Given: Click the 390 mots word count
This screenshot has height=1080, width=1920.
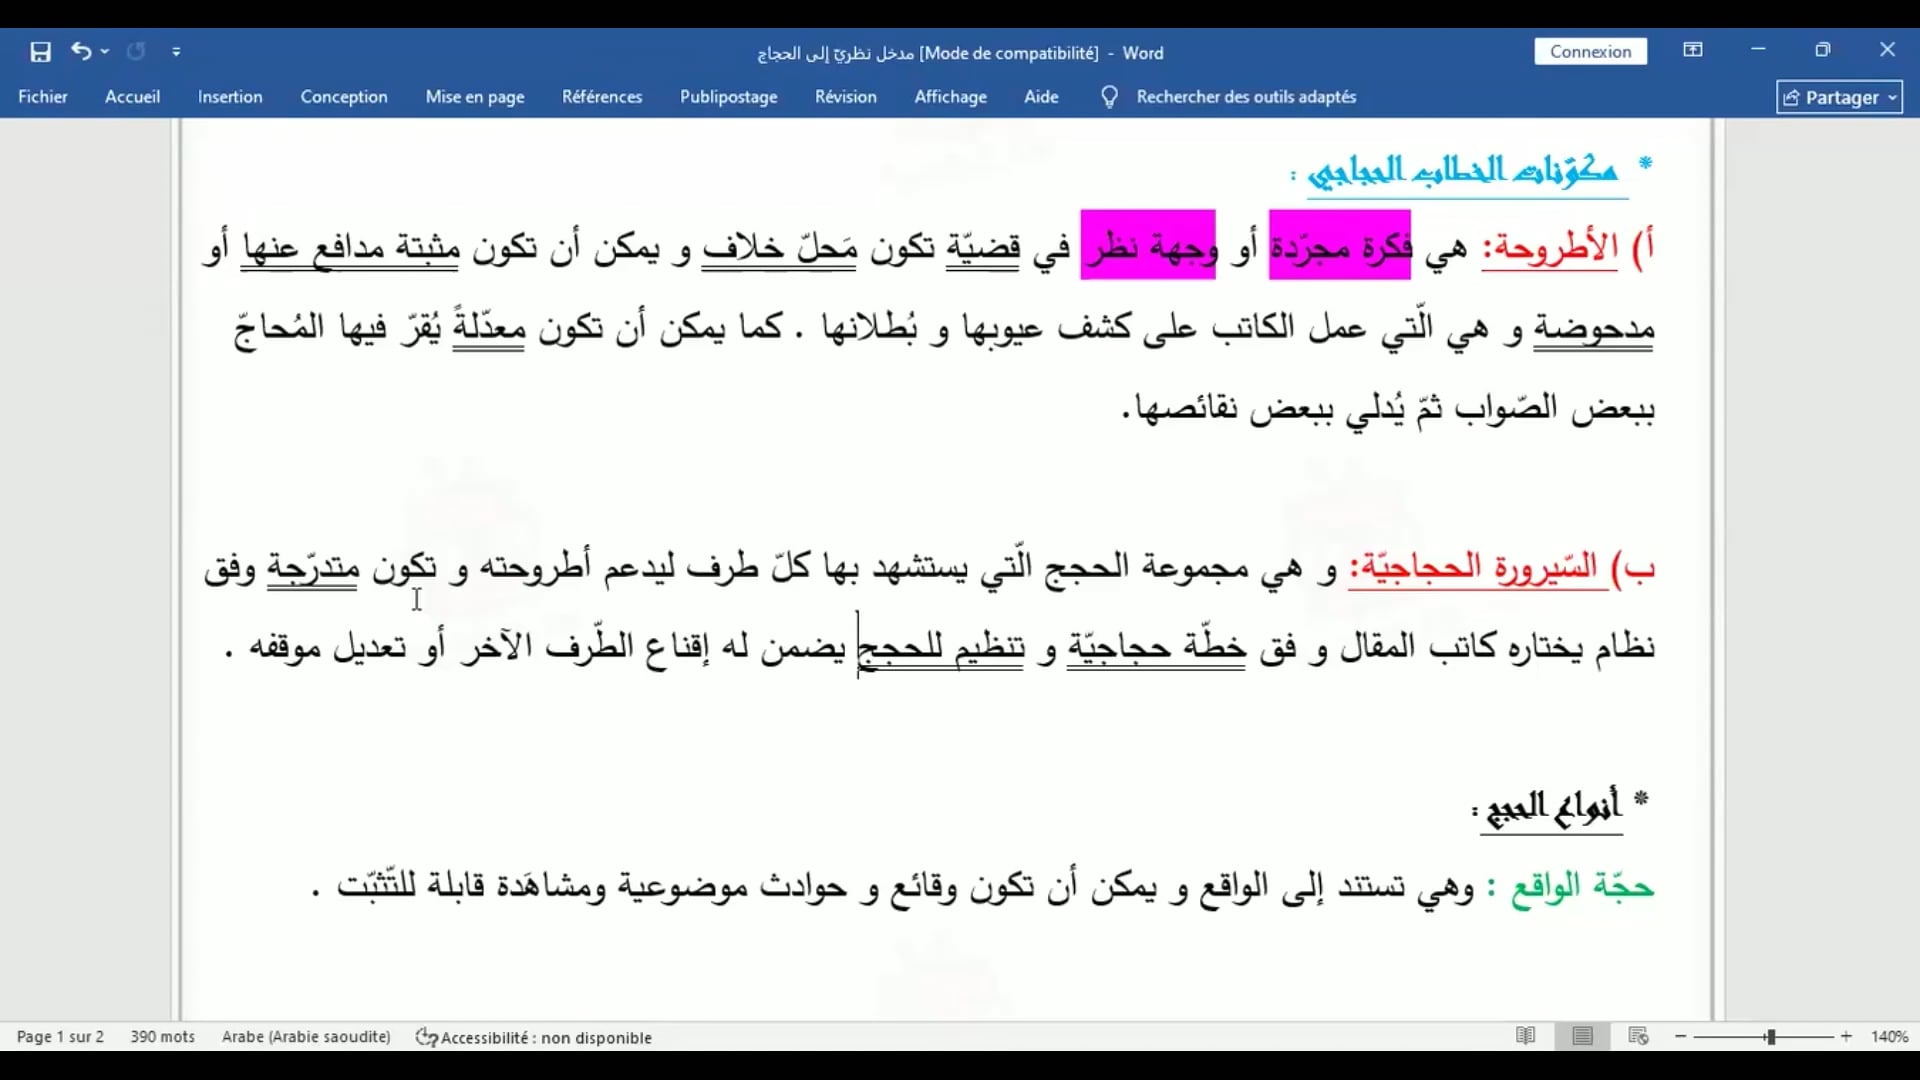Looking at the screenshot, I should (x=162, y=1037).
